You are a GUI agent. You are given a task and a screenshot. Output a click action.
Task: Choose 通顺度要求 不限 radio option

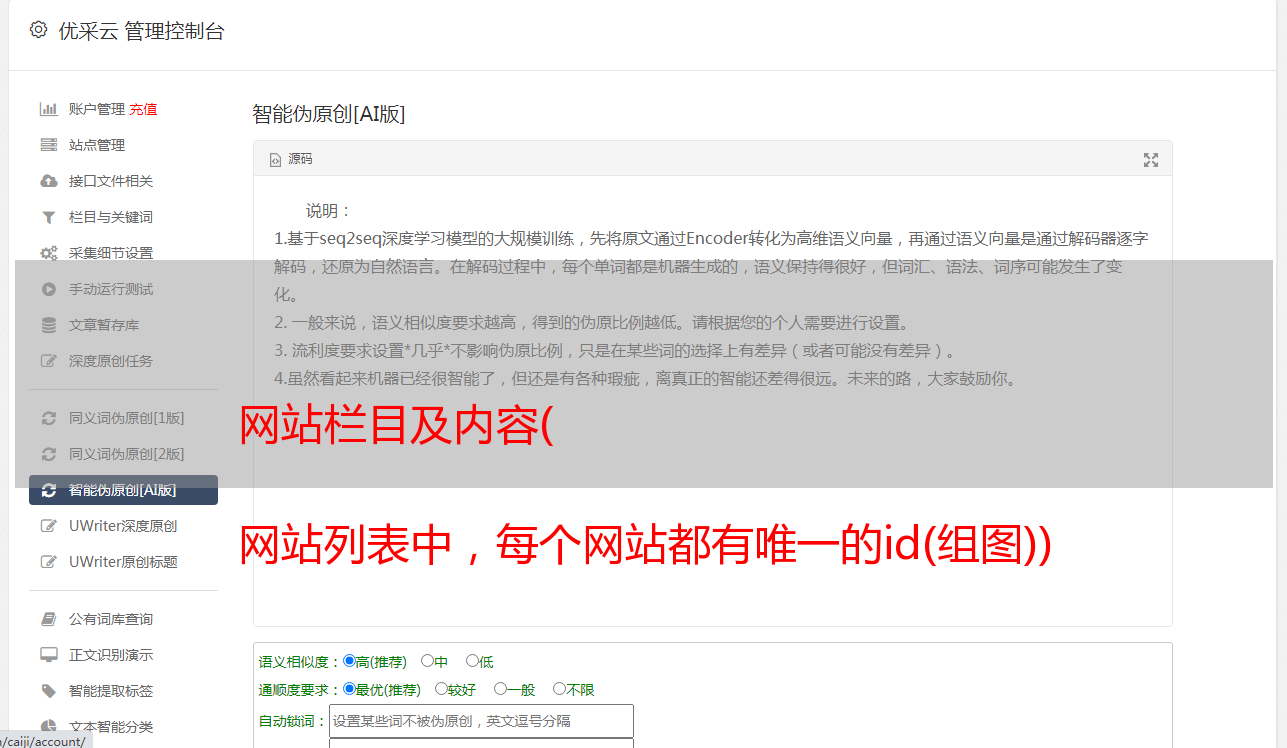tap(559, 689)
